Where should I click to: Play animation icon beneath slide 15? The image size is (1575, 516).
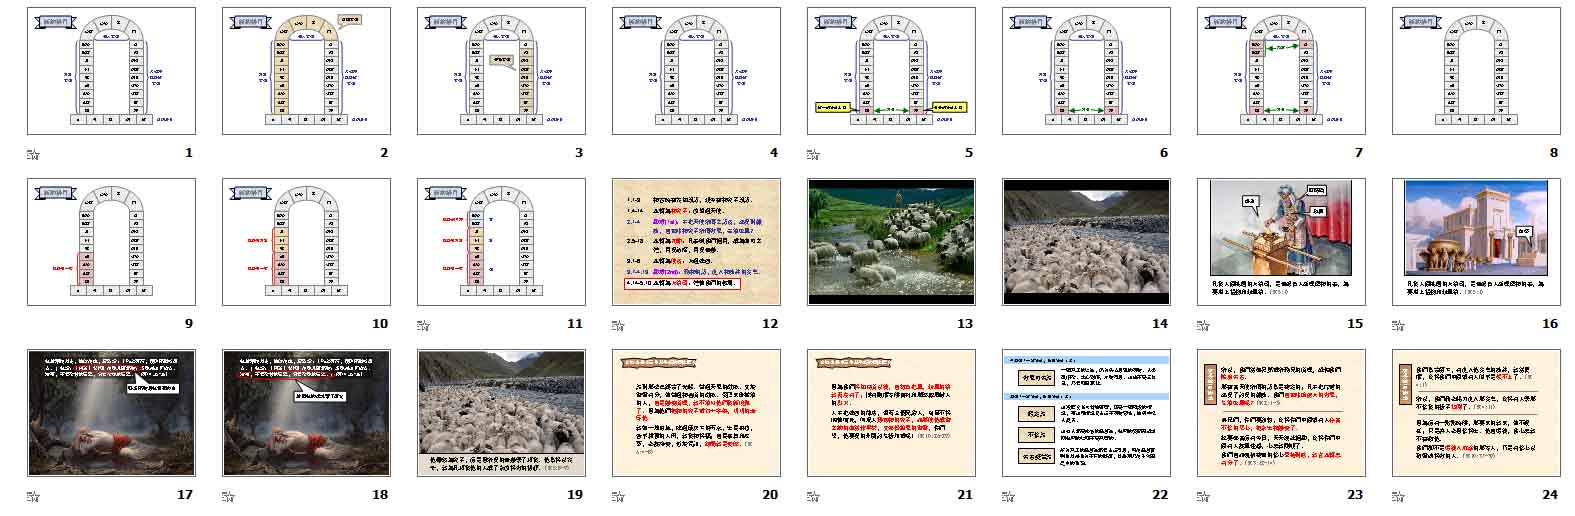[1203, 323]
